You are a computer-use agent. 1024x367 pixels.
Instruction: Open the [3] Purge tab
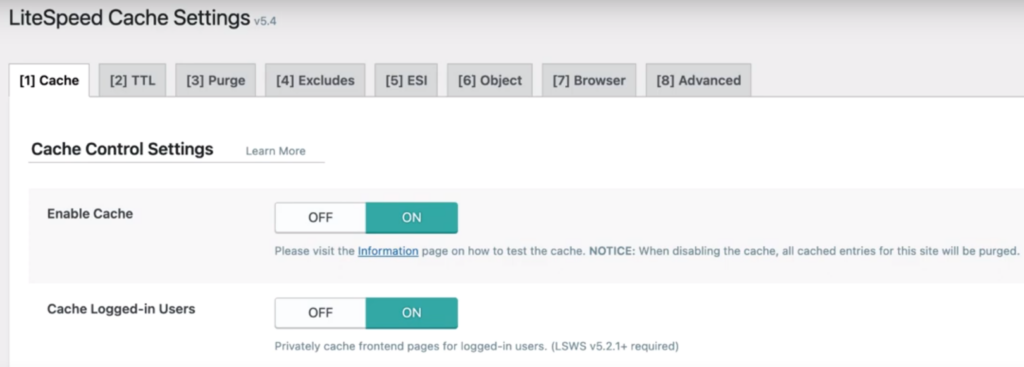216,80
